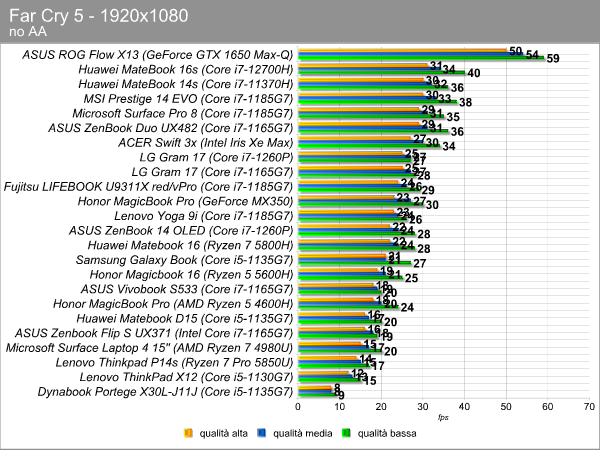Click the orange qualità alta legend swatch
This screenshot has width=600, height=450.
click(188, 433)
